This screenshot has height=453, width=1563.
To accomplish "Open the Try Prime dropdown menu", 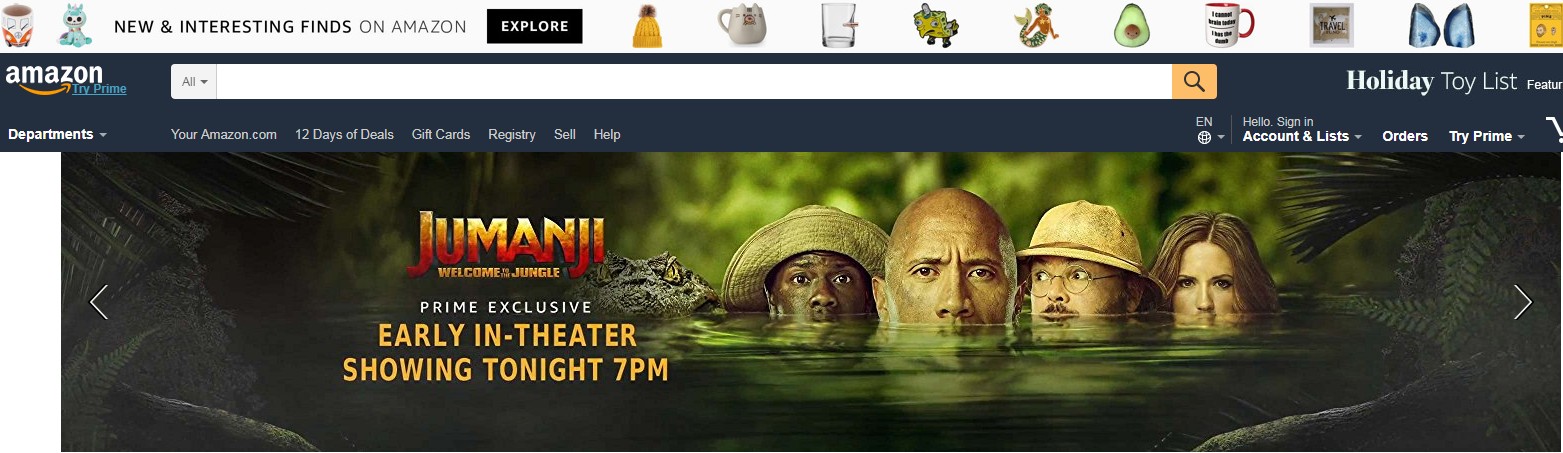I will pyautogui.click(x=1486, y=136).
